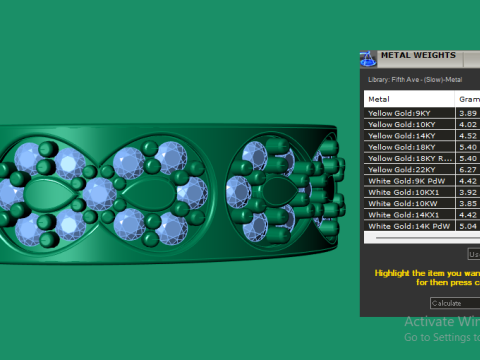Viewport: 480px width, 360px height.
Task: Select Yellow Gold:18KY row
Action: click(x=422, y=147)
